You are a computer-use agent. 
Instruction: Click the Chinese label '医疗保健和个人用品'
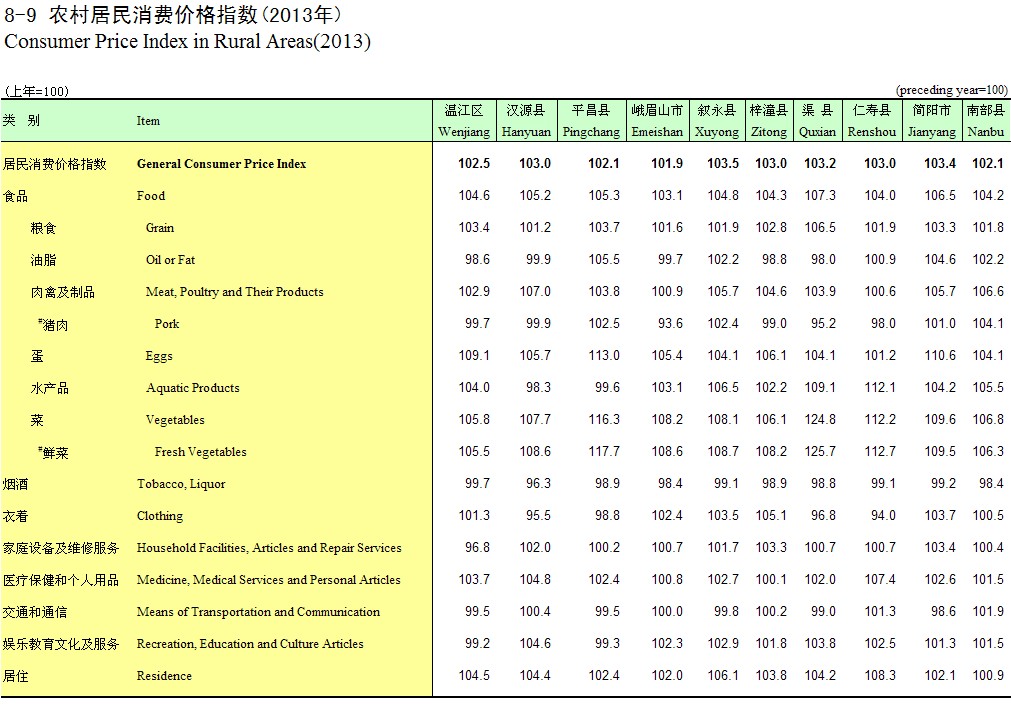point(61,580)
